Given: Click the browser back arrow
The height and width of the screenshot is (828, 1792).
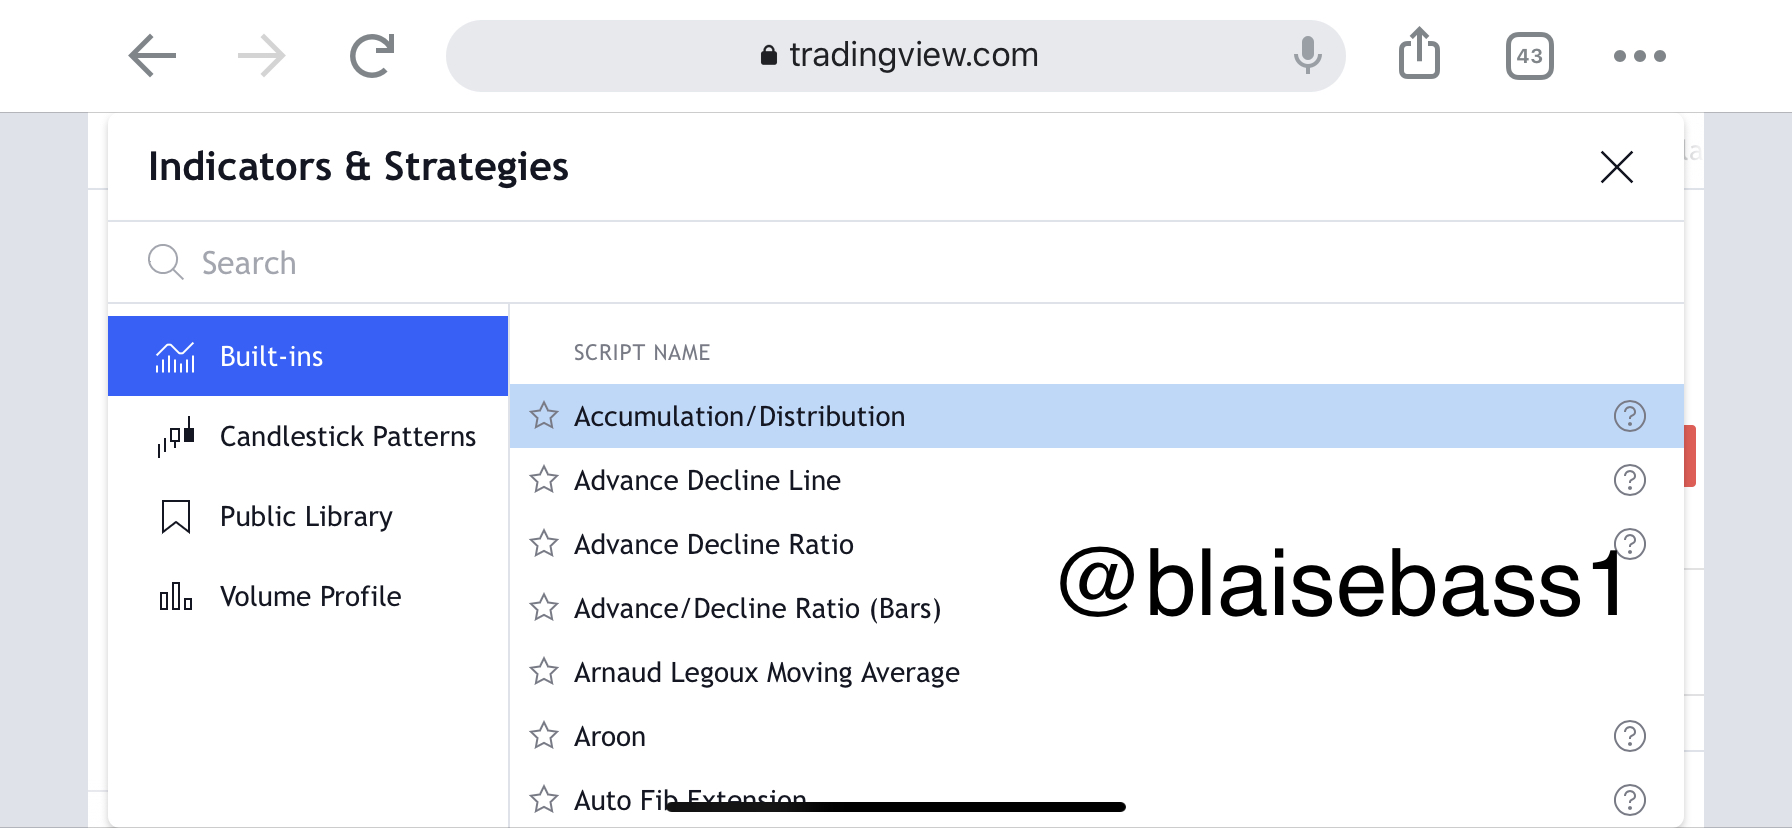Looking at the screenshot, I should 153,56.
